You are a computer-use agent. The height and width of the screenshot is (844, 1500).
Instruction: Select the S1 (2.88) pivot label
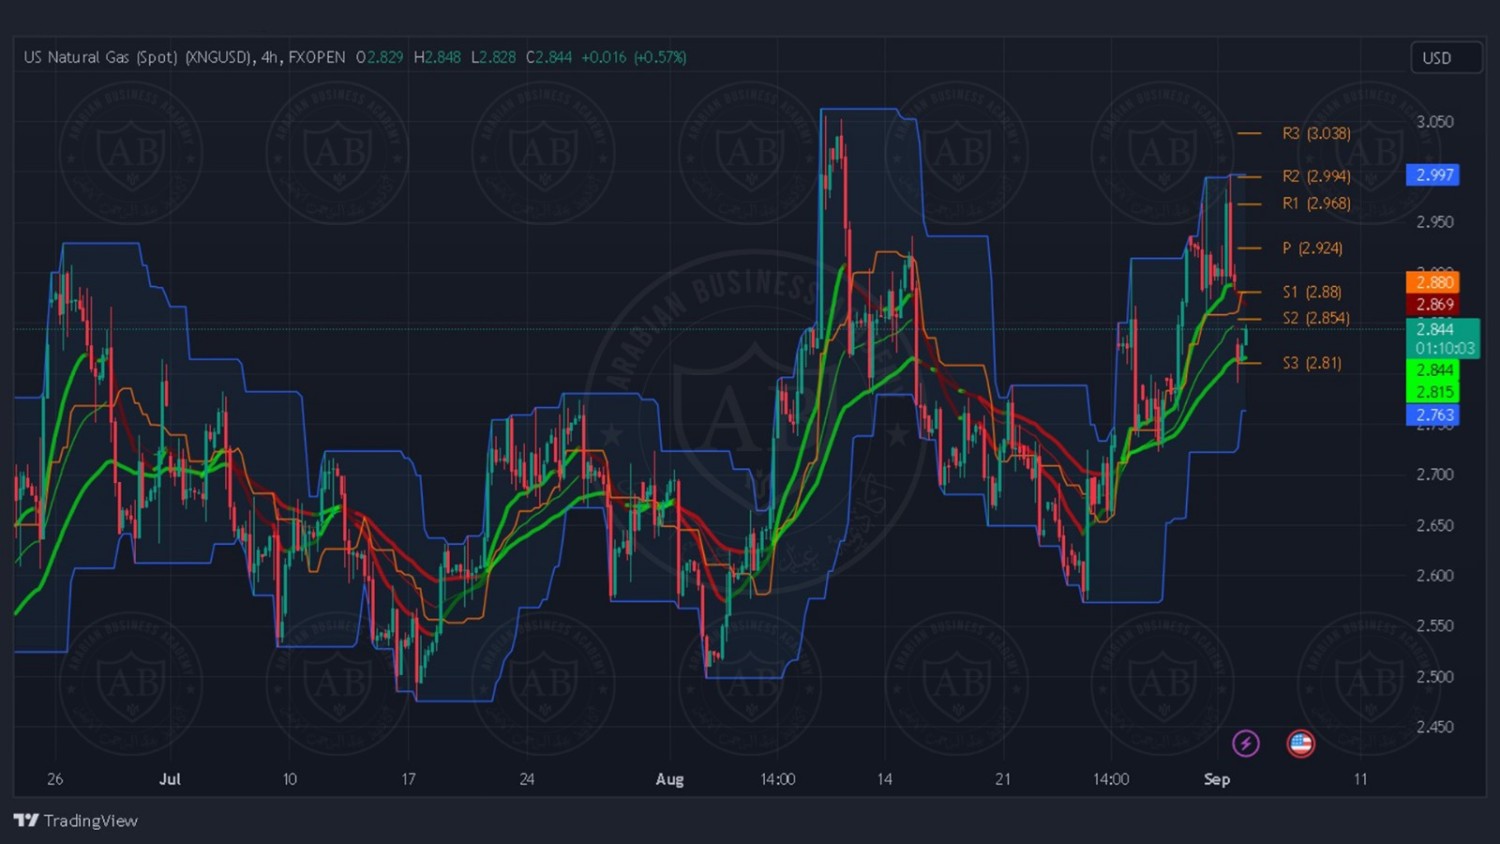tap(1312, 292)
